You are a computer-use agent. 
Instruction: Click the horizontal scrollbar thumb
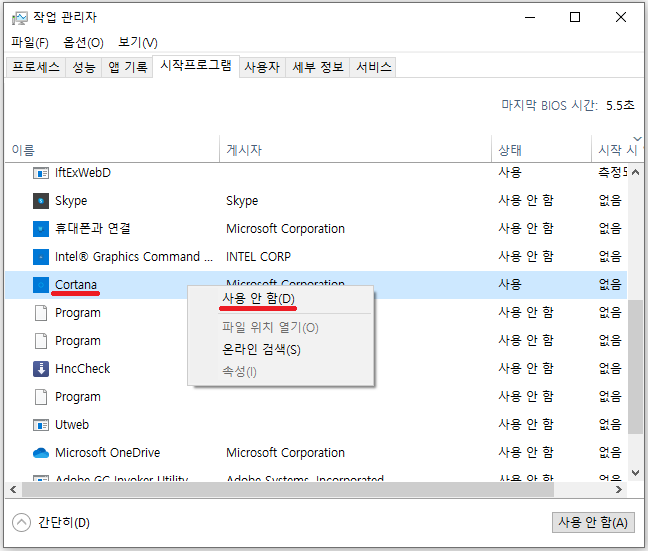coord(288,490)
